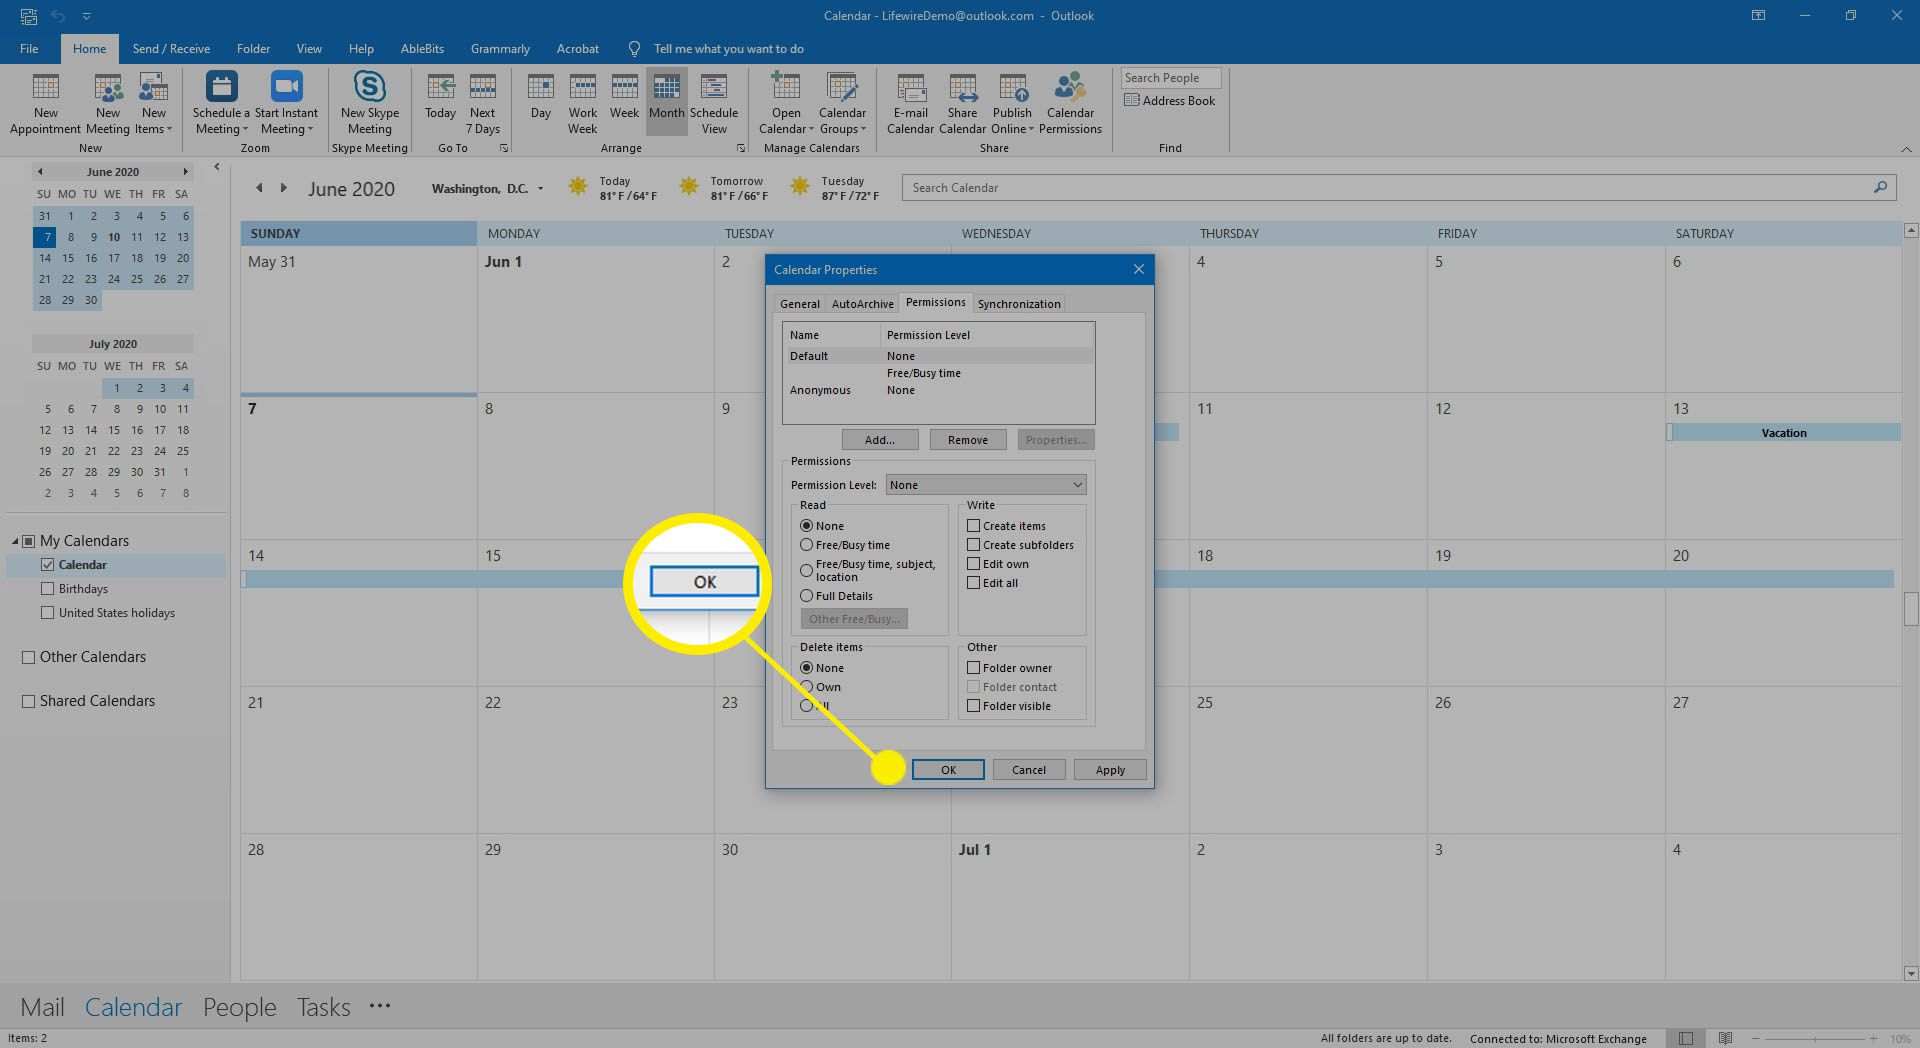Screen dimensions: 1920x1048
Task: Select the Month view button
Action: point(666,103)
